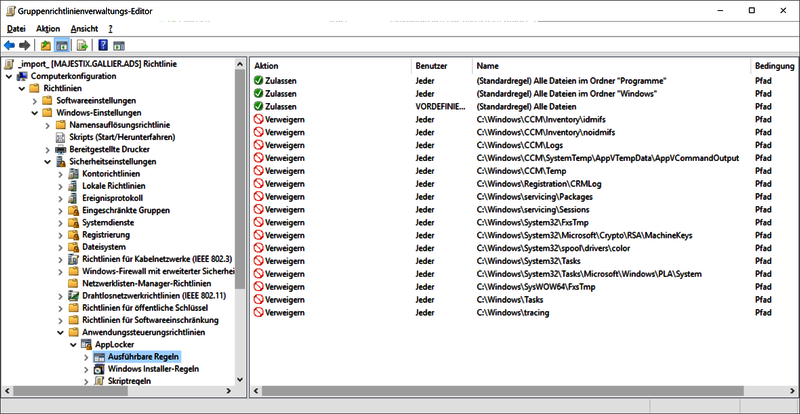Image resolution: width=800 pixels, height=414 pixels.
Task: Open the Datei menu
Action: click(16, 29)
